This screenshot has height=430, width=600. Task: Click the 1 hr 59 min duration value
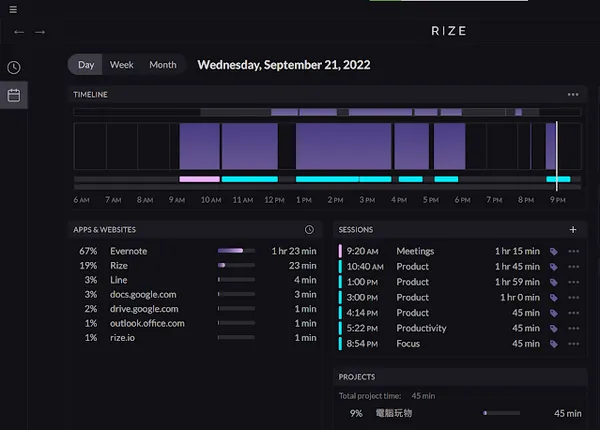517,282
